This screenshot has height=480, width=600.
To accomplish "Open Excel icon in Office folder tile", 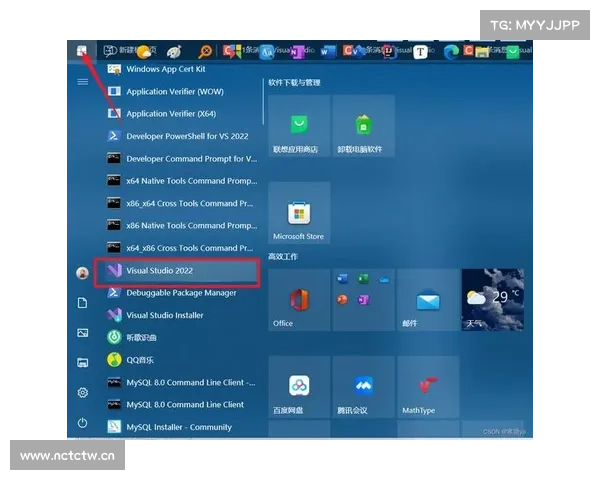I will 363,279.
